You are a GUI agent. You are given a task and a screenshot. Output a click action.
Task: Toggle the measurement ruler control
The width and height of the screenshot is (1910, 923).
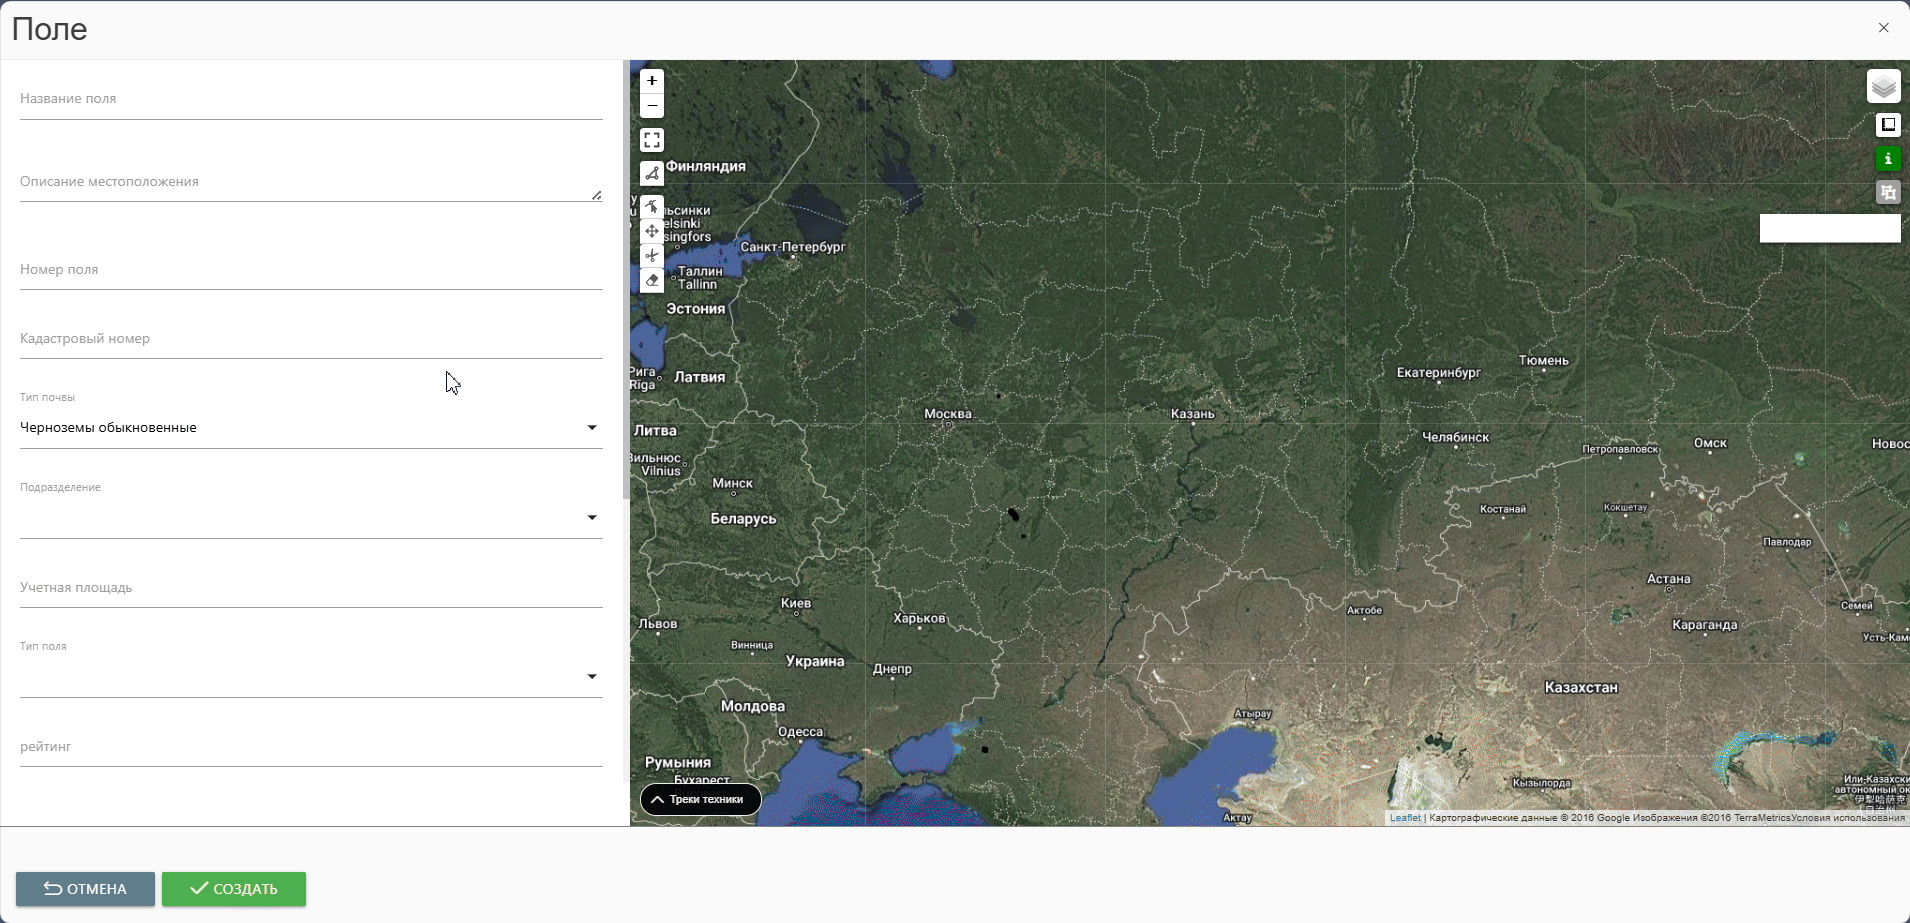[x=1887, y=125]
